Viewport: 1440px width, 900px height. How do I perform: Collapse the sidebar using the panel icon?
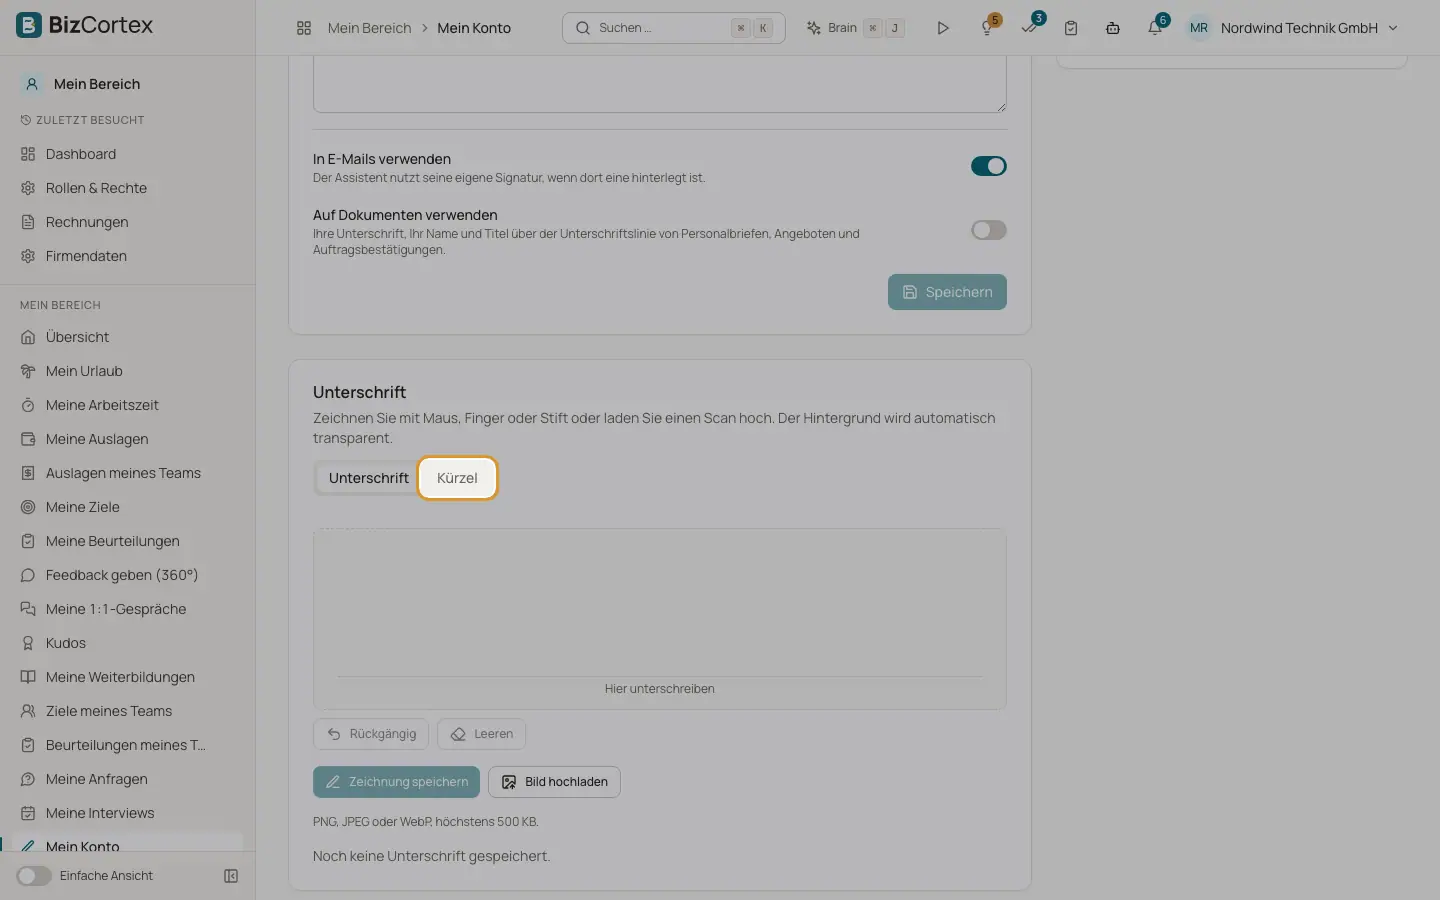(231, 876)
